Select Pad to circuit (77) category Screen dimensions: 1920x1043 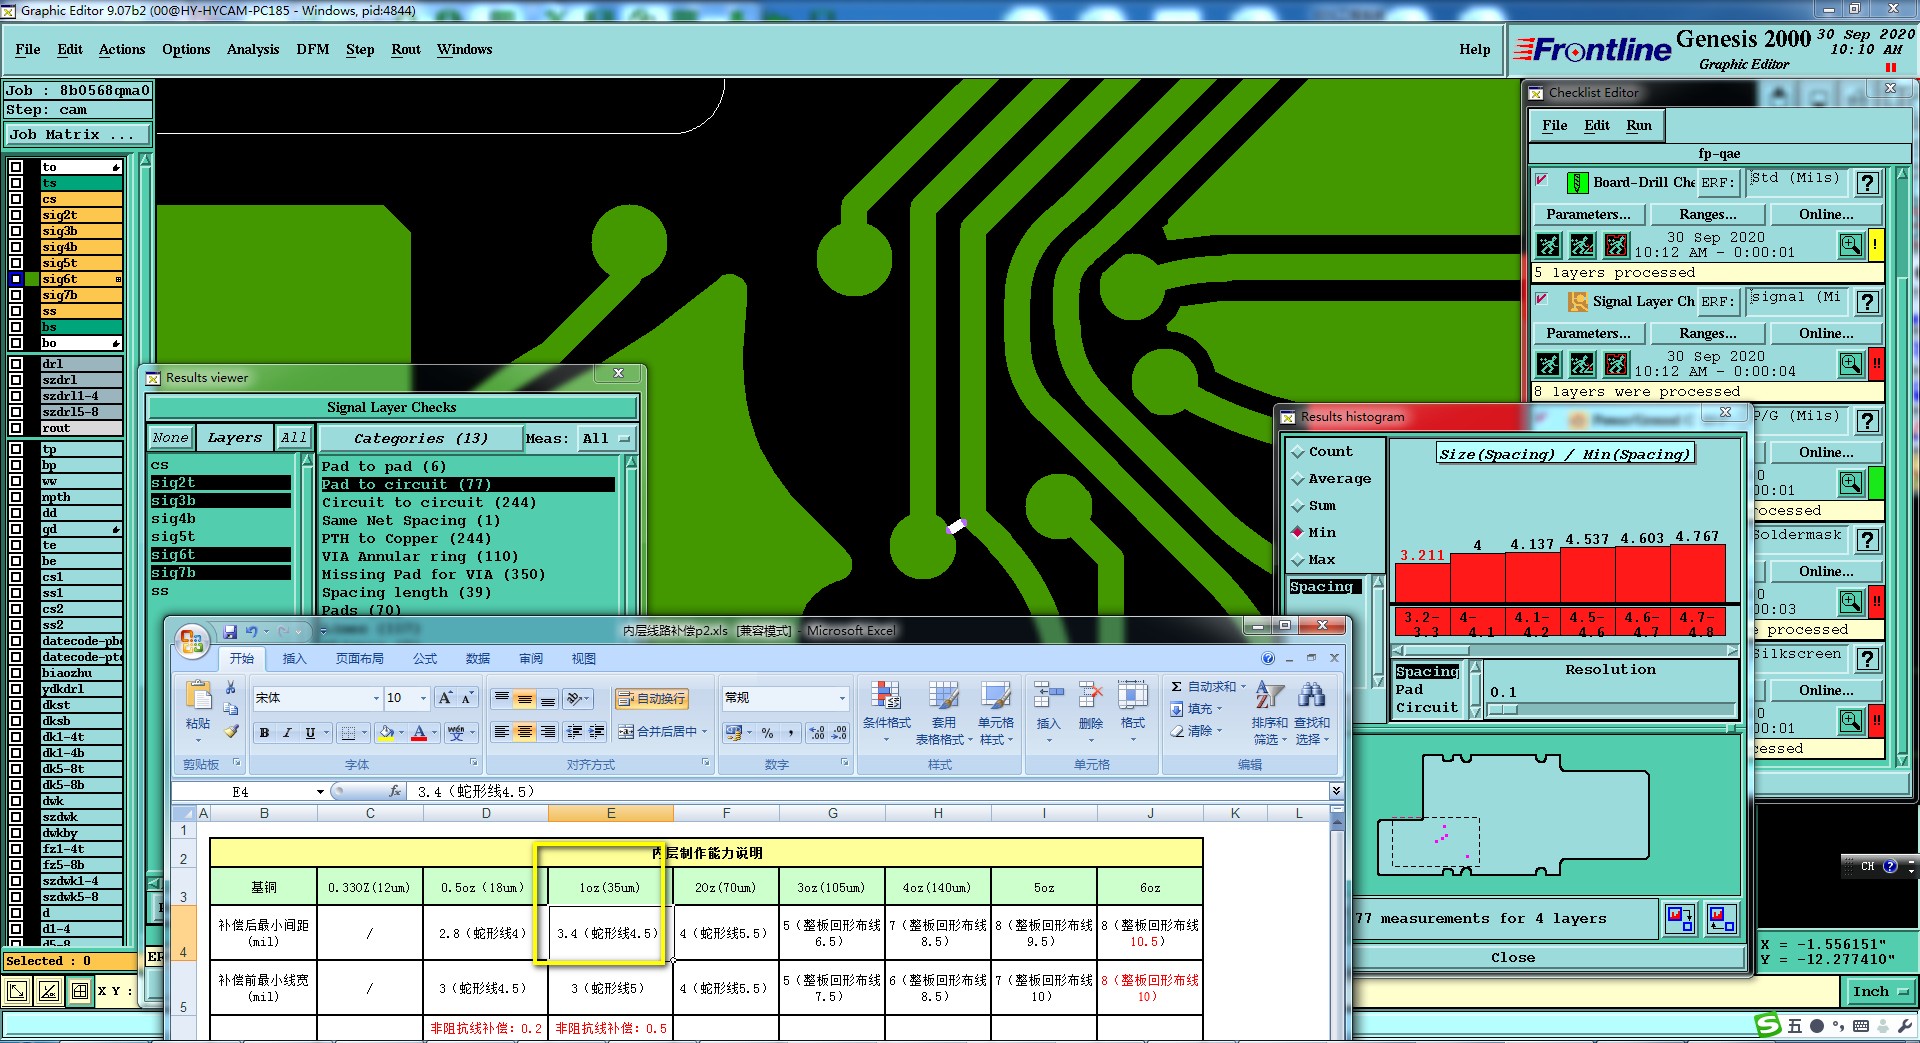[x=468, y=484]
